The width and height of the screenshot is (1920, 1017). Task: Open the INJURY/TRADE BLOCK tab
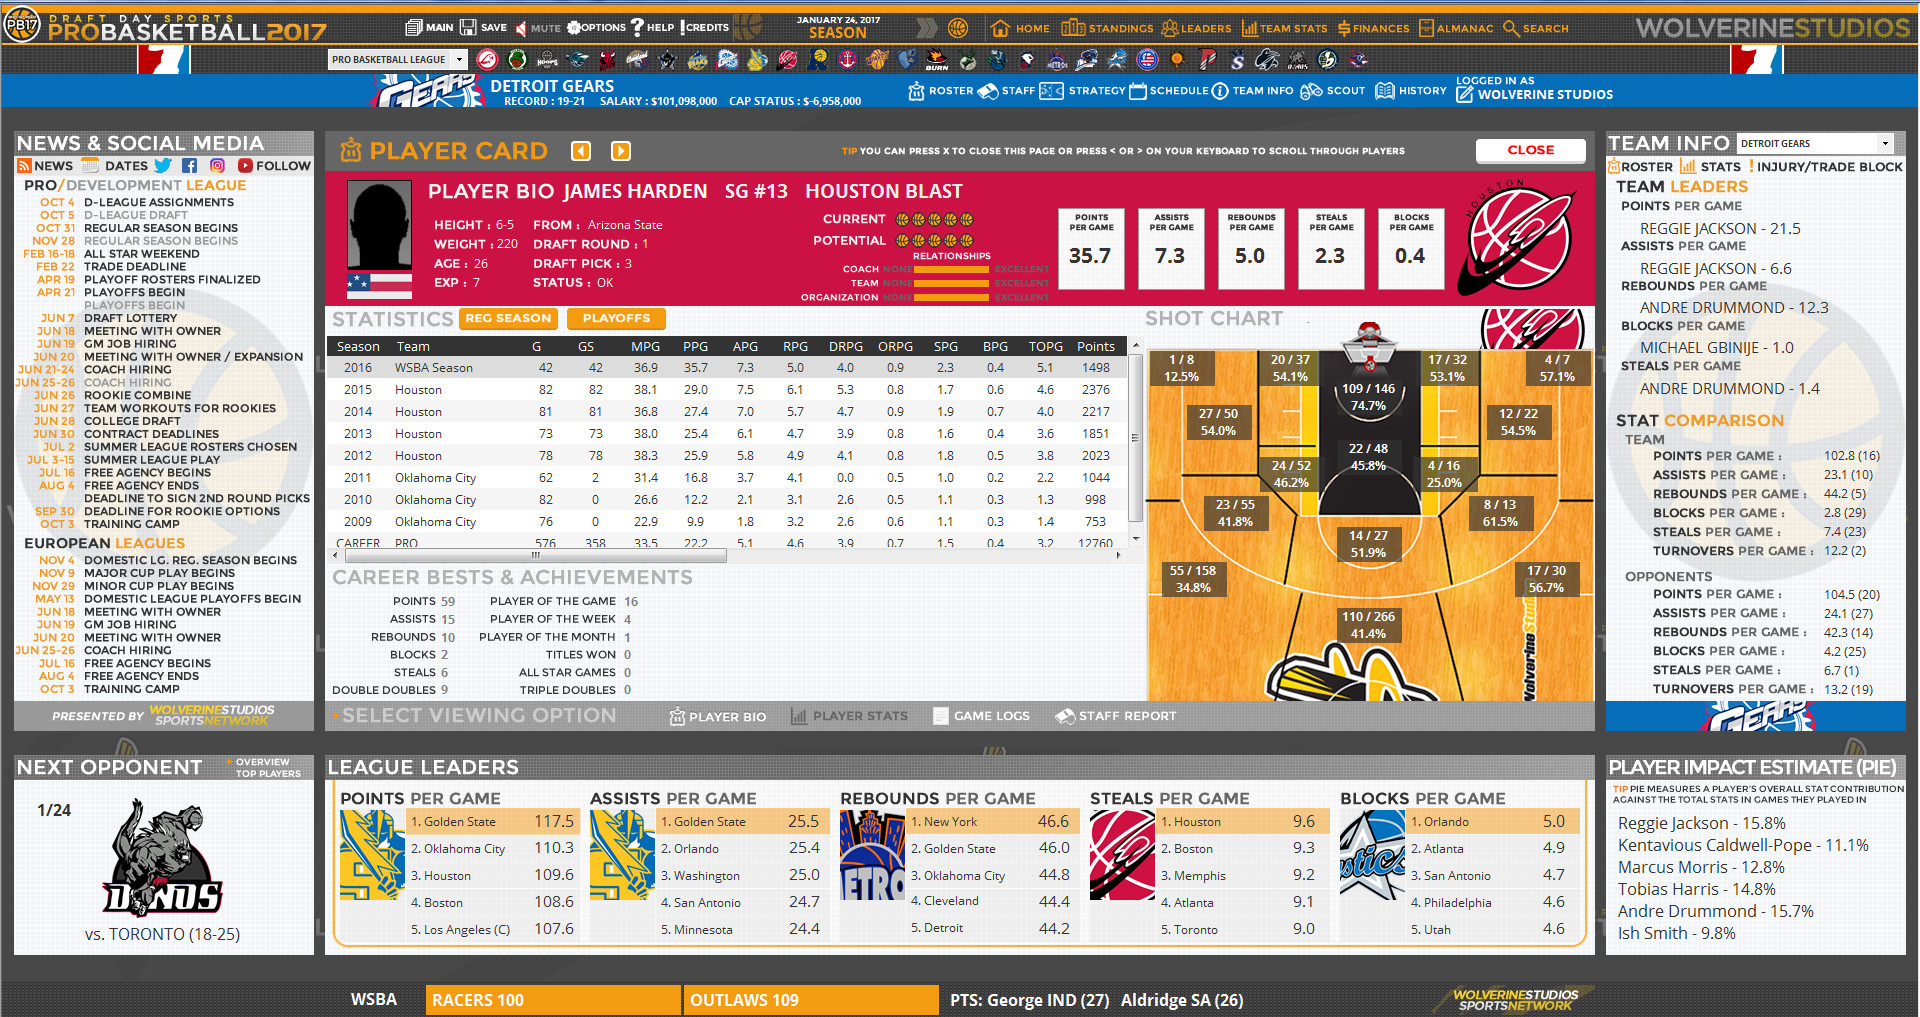click(1827, 166)
